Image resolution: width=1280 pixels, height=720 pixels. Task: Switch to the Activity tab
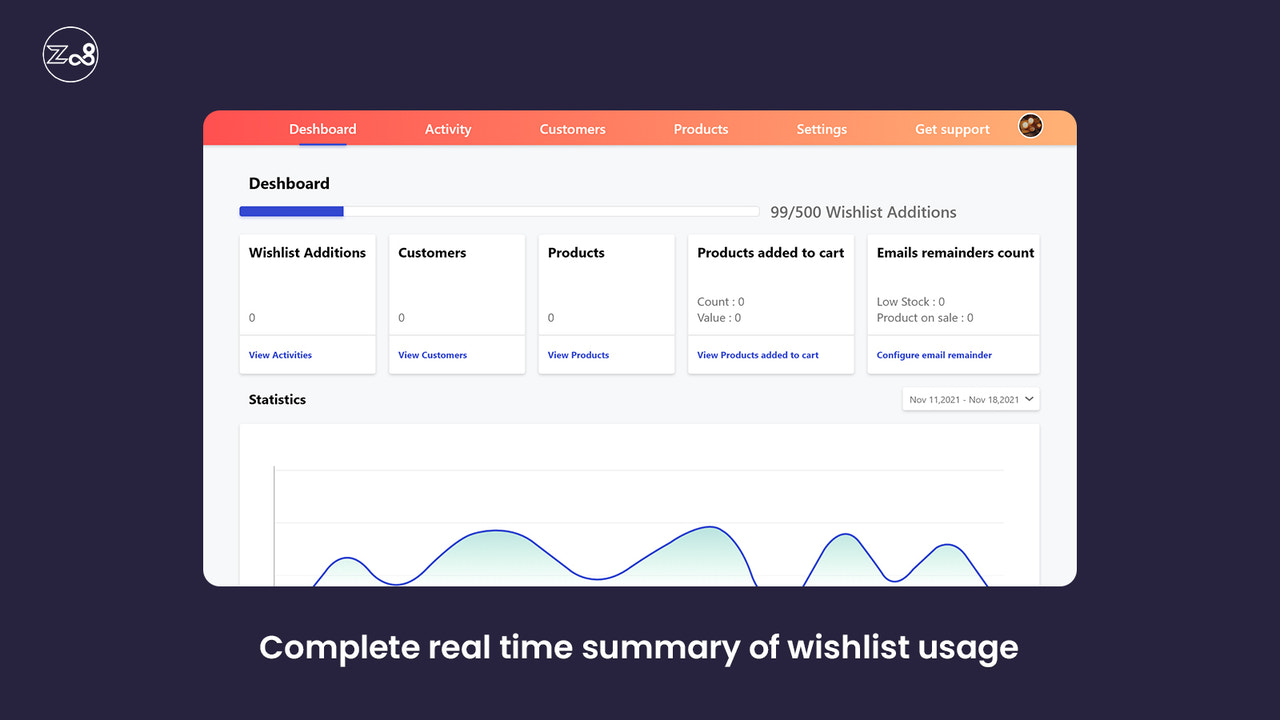(447, 129)
